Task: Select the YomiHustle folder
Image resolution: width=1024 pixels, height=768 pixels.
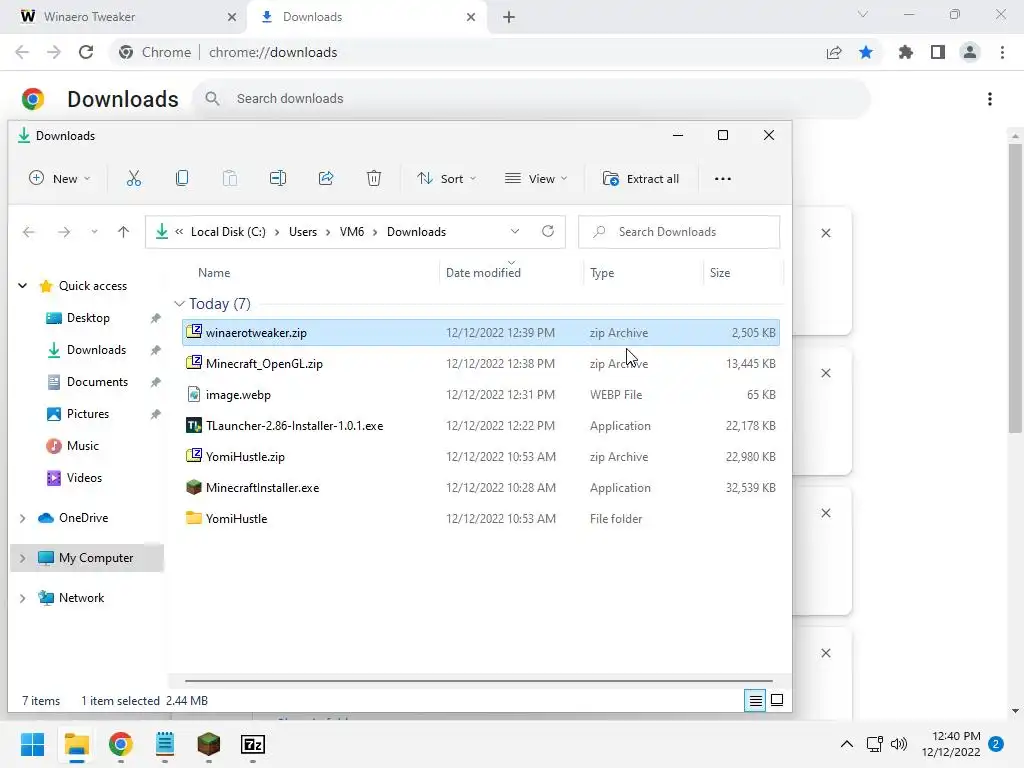Action: 481,519
